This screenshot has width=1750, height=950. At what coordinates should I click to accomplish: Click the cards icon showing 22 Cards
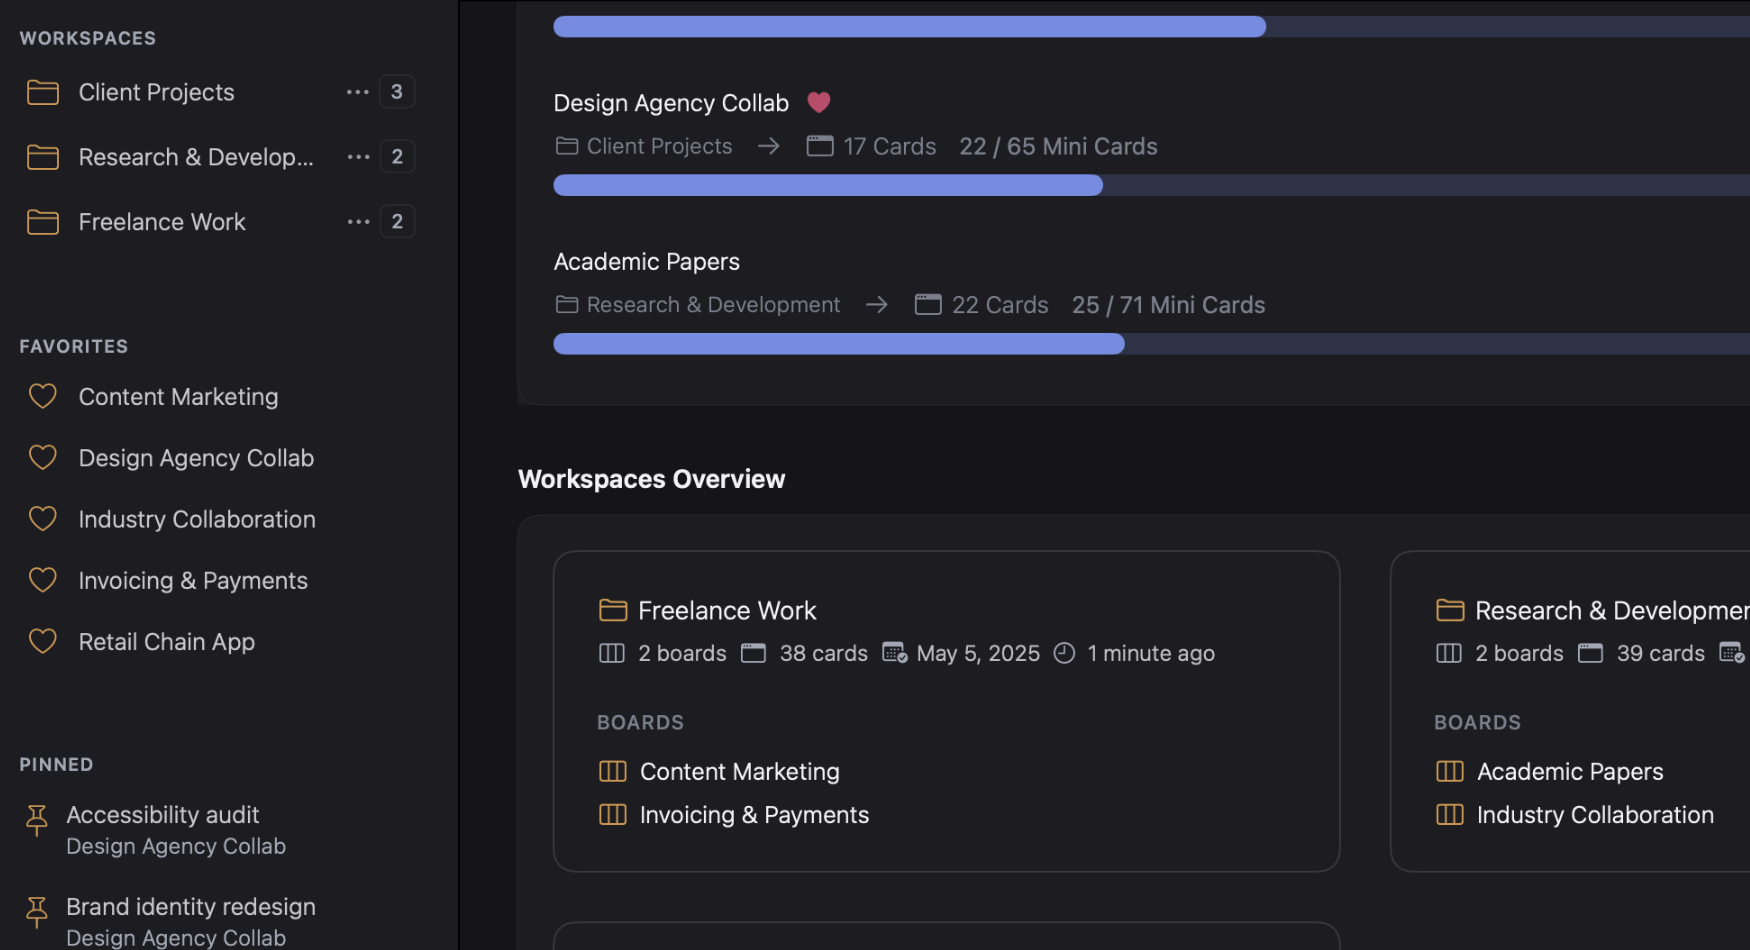point(927,303)
